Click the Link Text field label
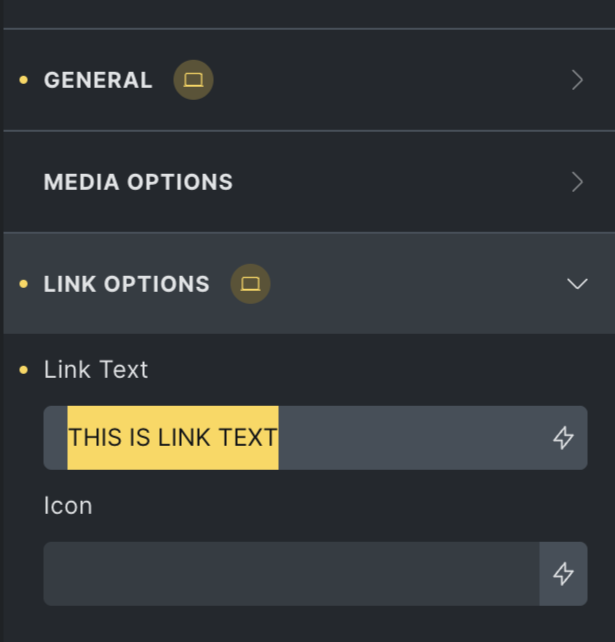 [x=96, y=370]
